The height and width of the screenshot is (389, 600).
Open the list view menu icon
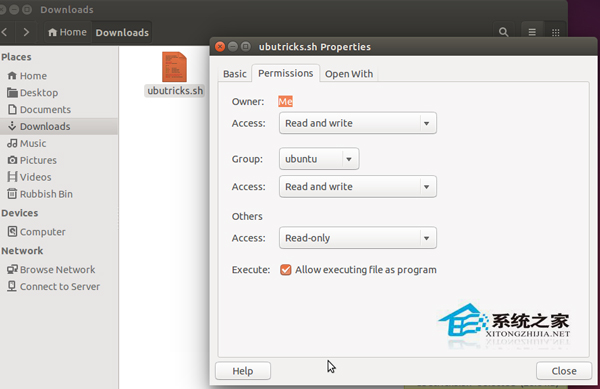532,32
